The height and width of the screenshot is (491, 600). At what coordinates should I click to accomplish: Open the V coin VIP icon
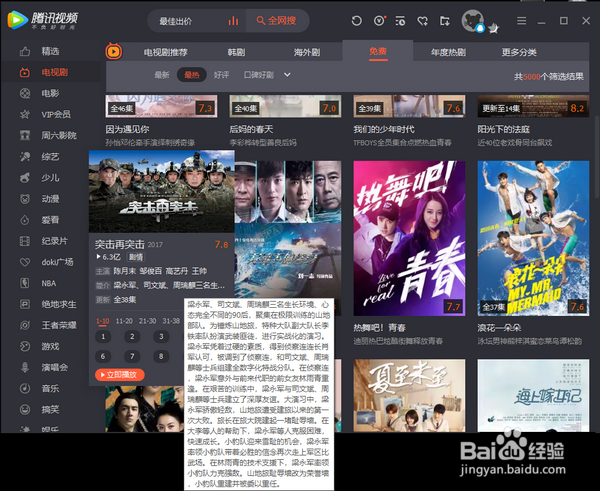coord(379,21)
